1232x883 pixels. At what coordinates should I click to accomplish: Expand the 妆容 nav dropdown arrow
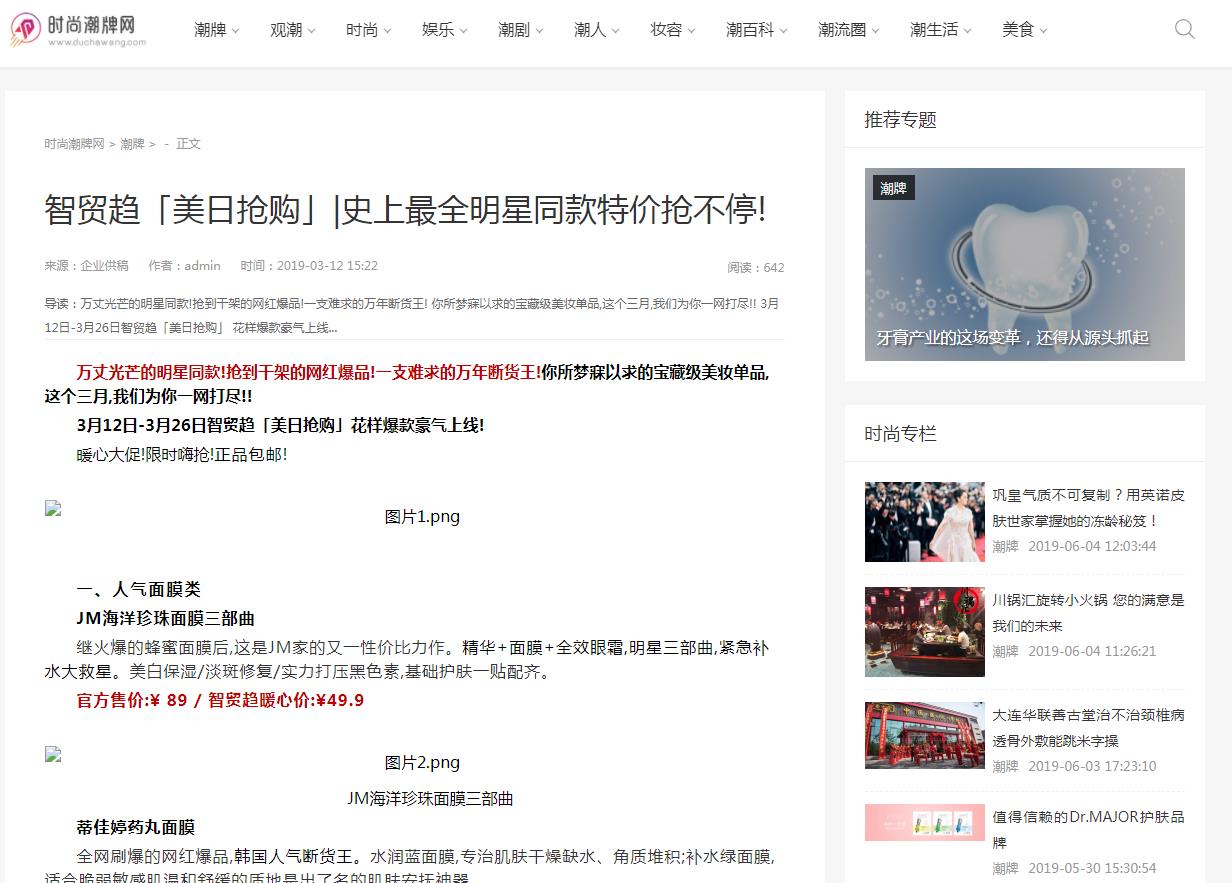coord(692,31)
